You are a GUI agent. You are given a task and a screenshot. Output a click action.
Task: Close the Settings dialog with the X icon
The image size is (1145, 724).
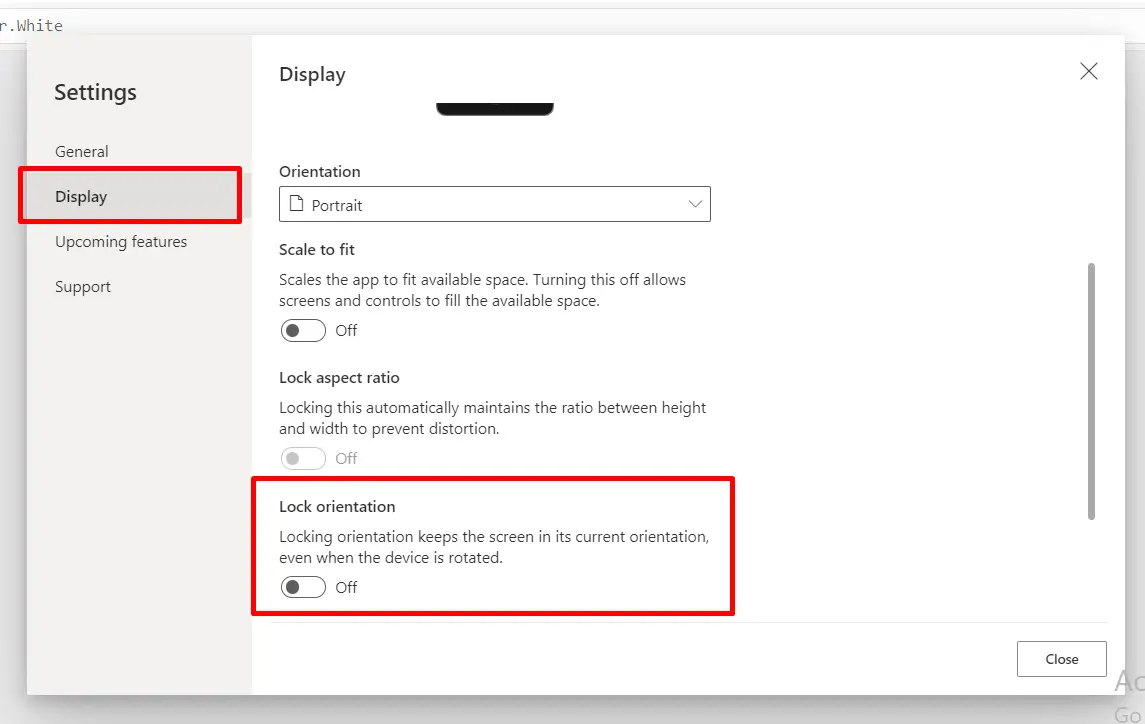(x=1088, y=71)
